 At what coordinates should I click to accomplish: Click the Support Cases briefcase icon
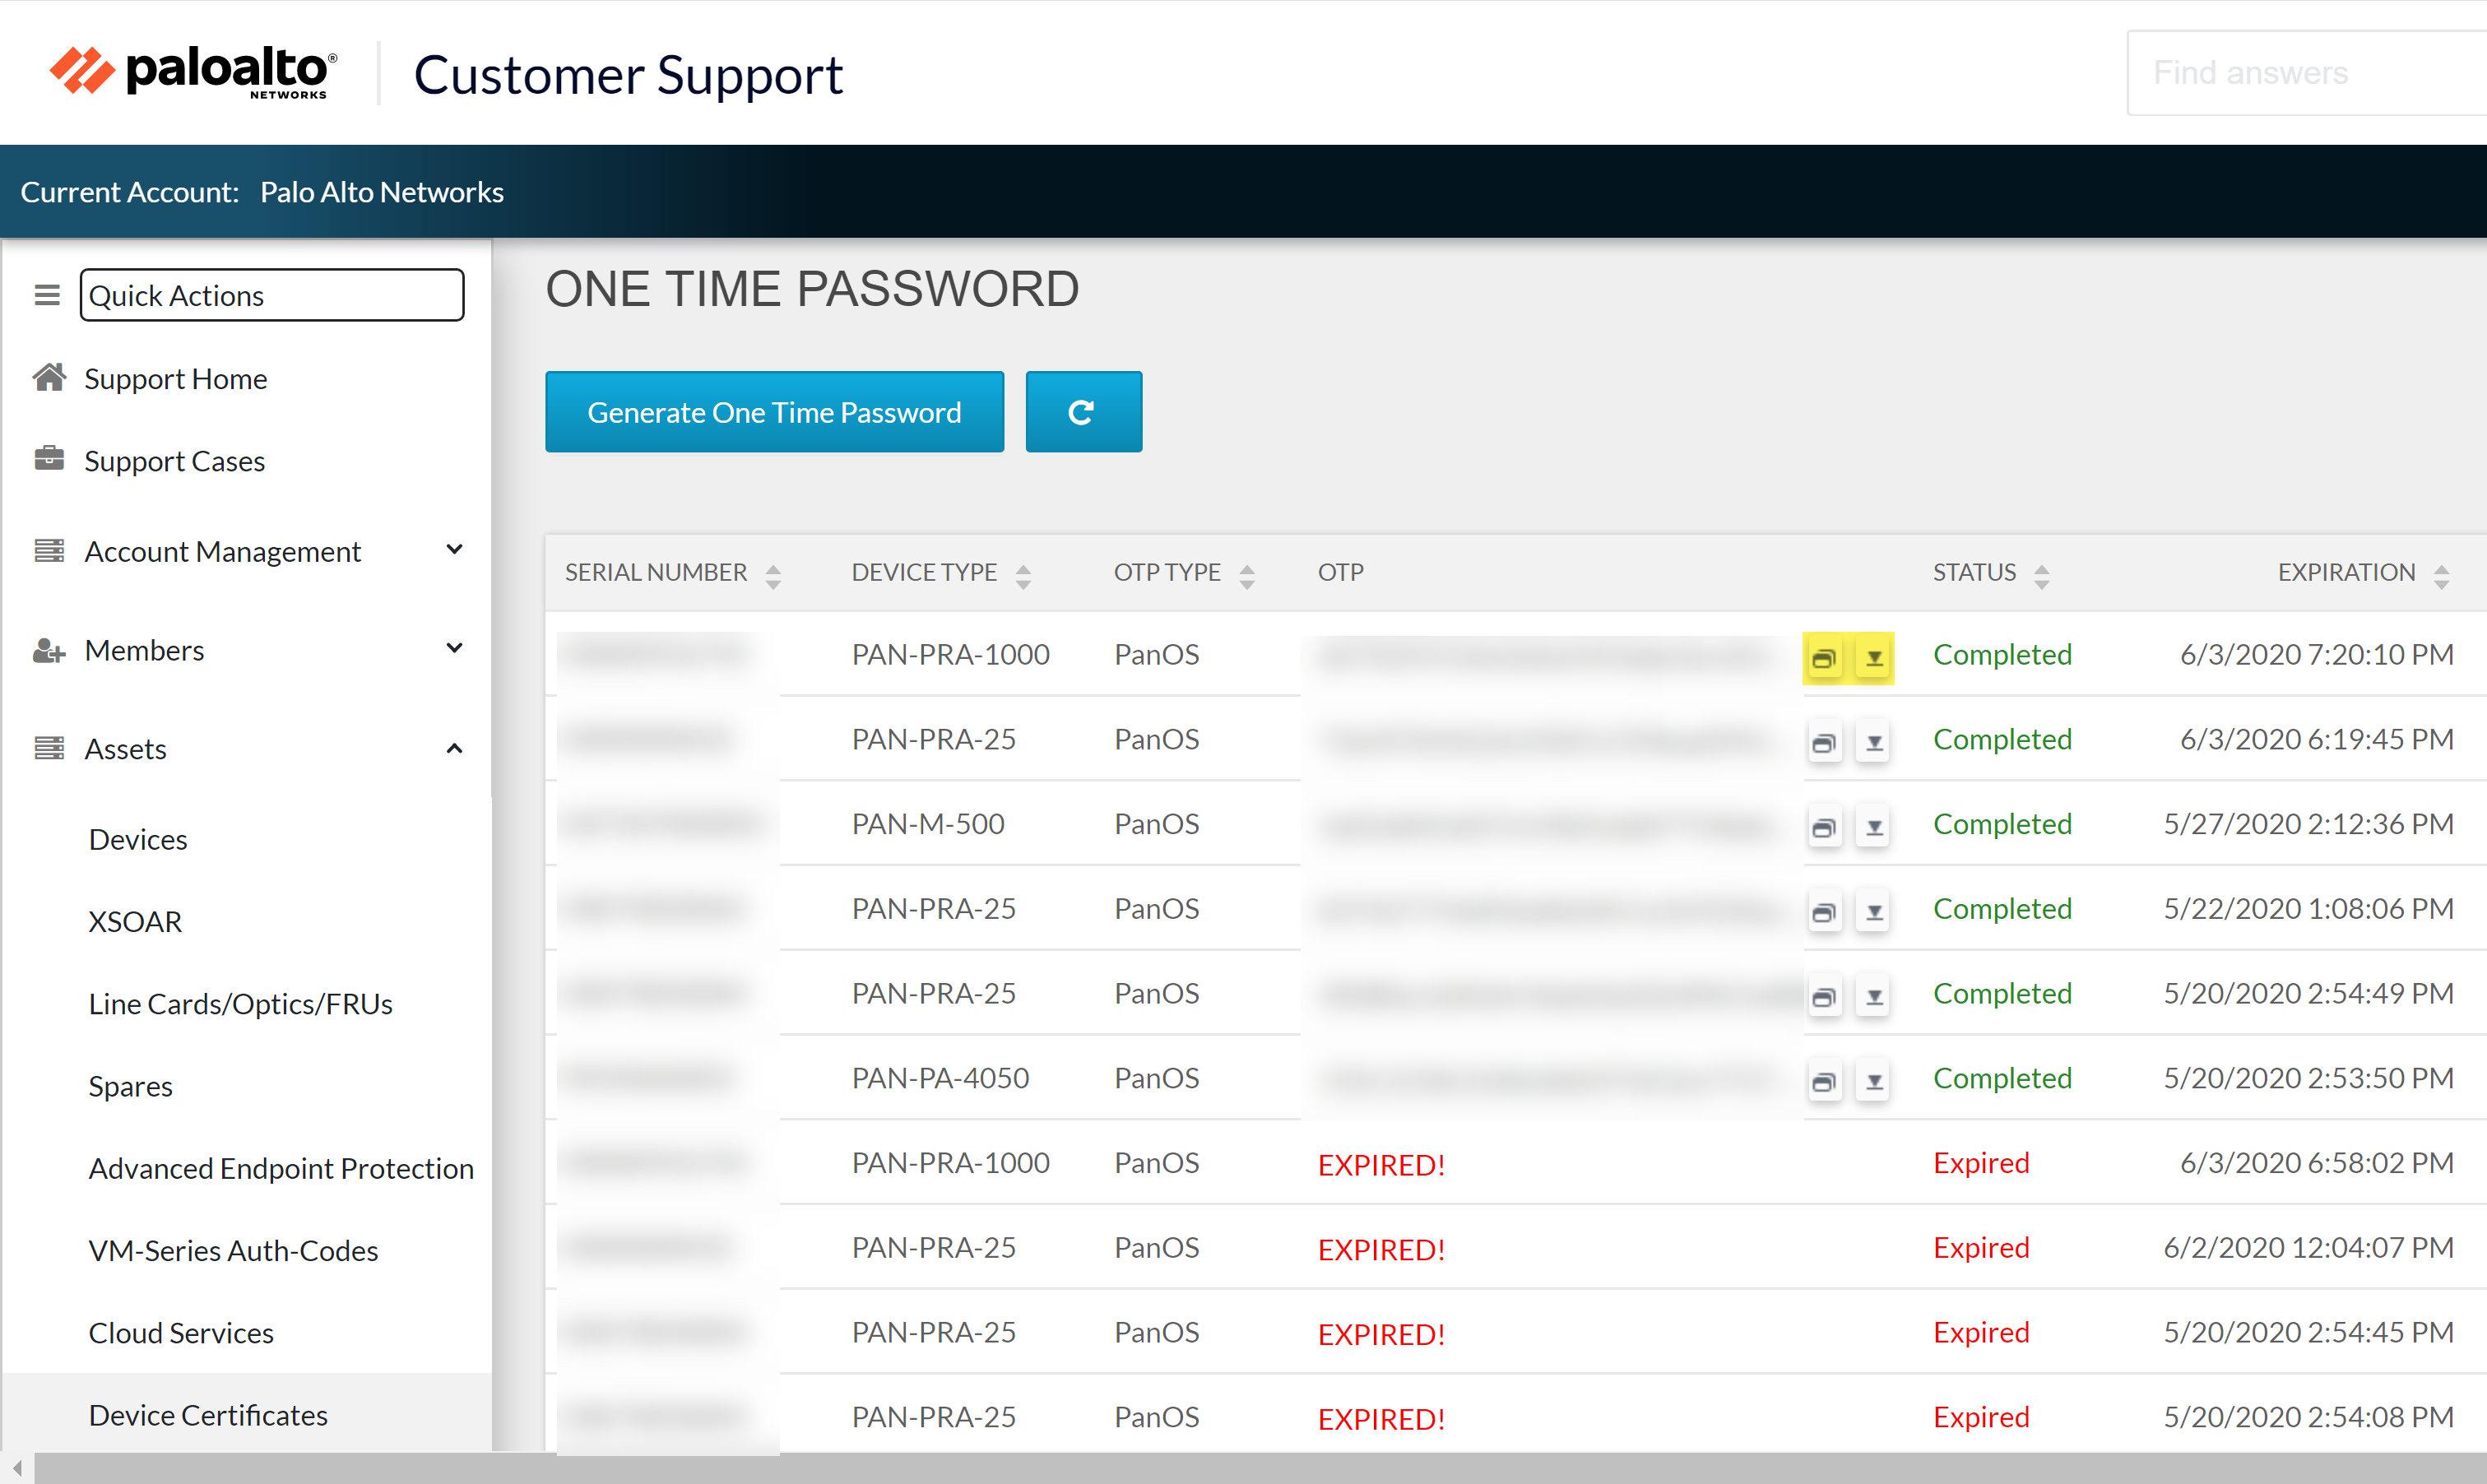point(49,460)
